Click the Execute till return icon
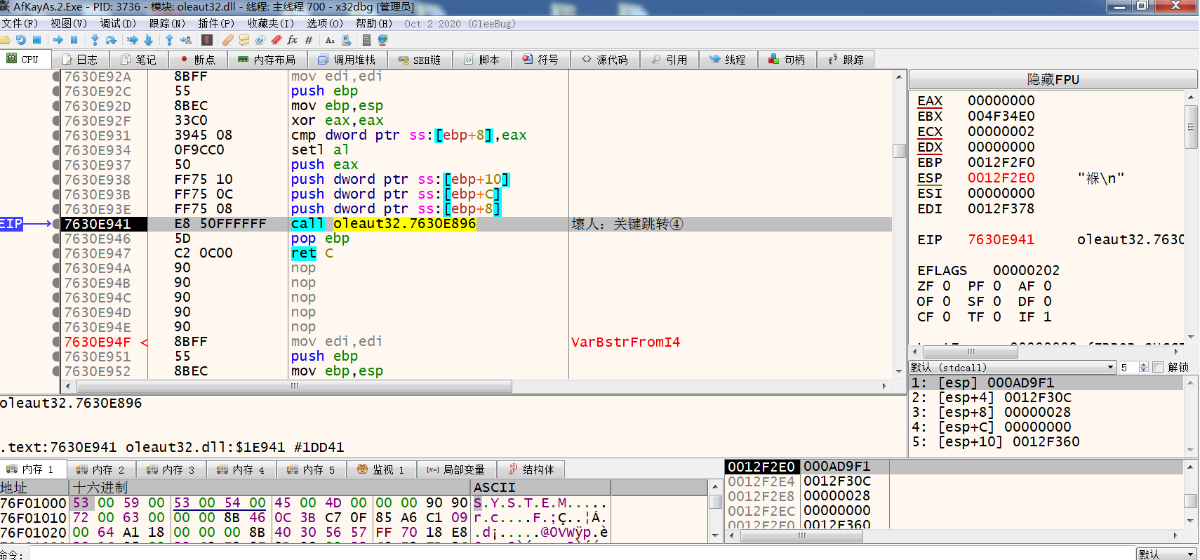This screenshot has width=1200, height=560. point(169,40)
